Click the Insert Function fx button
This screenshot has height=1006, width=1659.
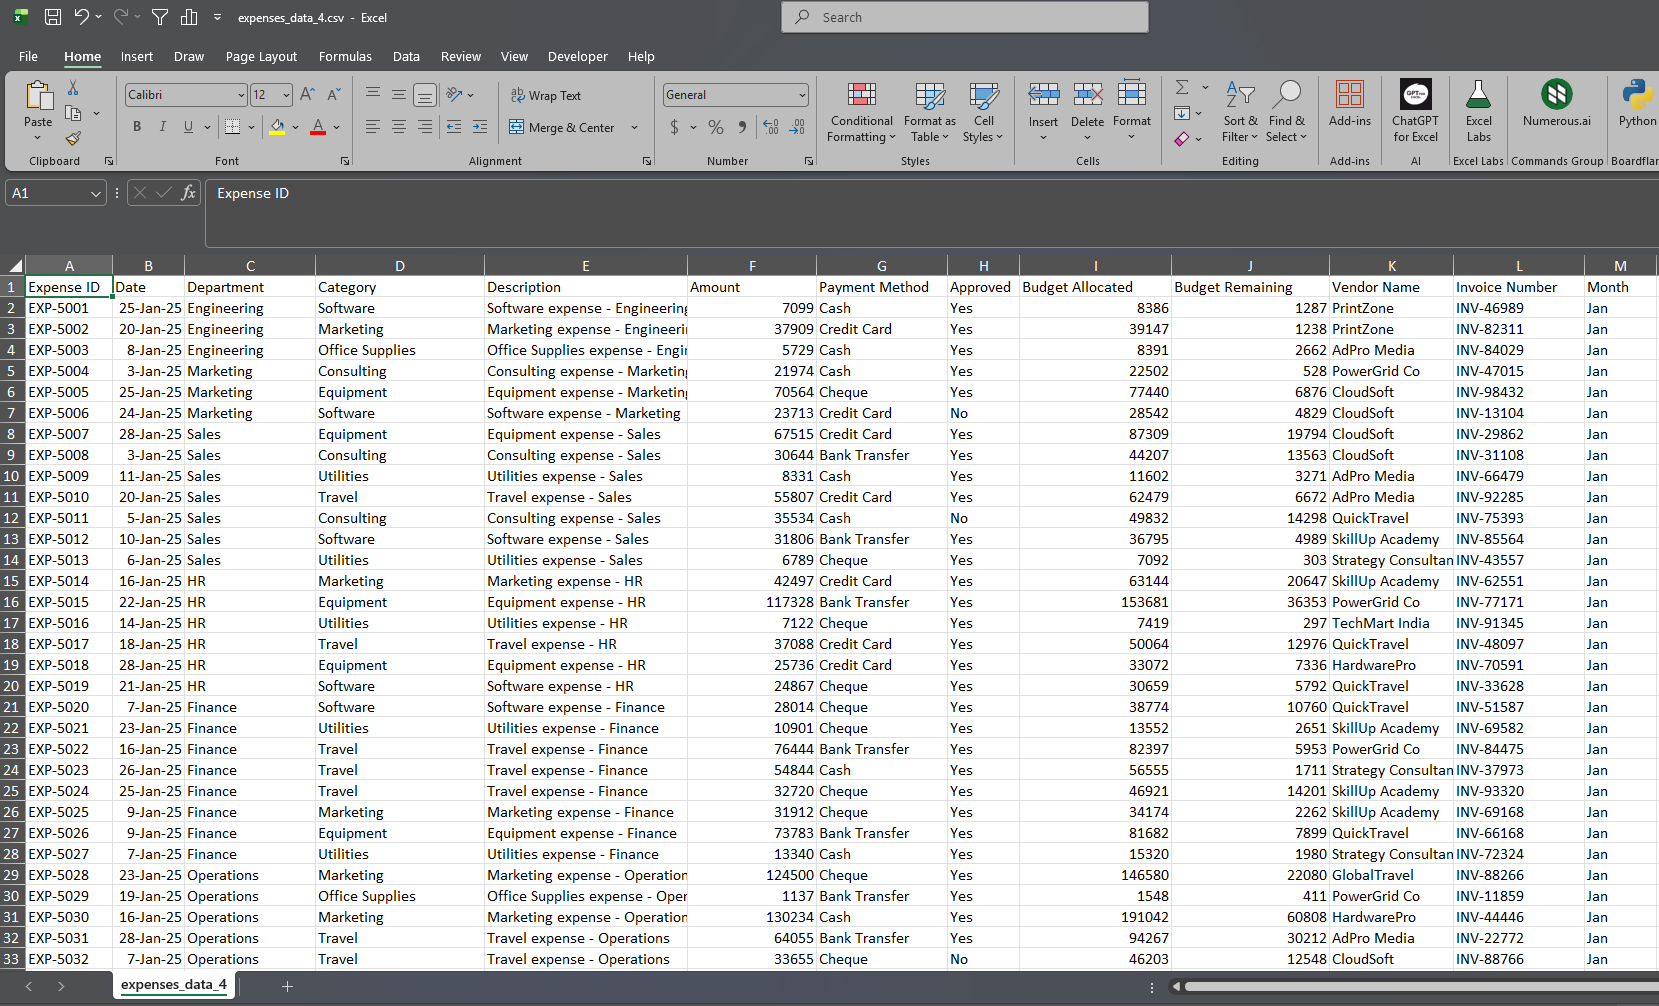188,193
